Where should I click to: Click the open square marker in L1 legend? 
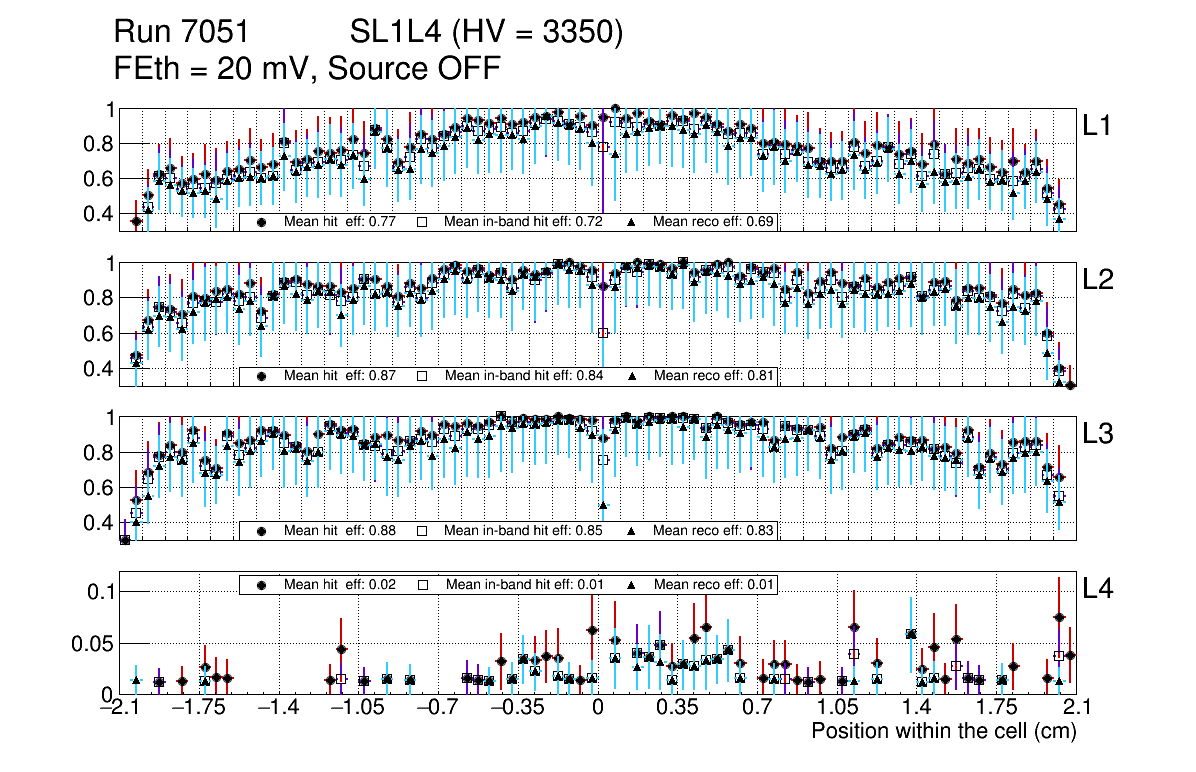point(422,222)
